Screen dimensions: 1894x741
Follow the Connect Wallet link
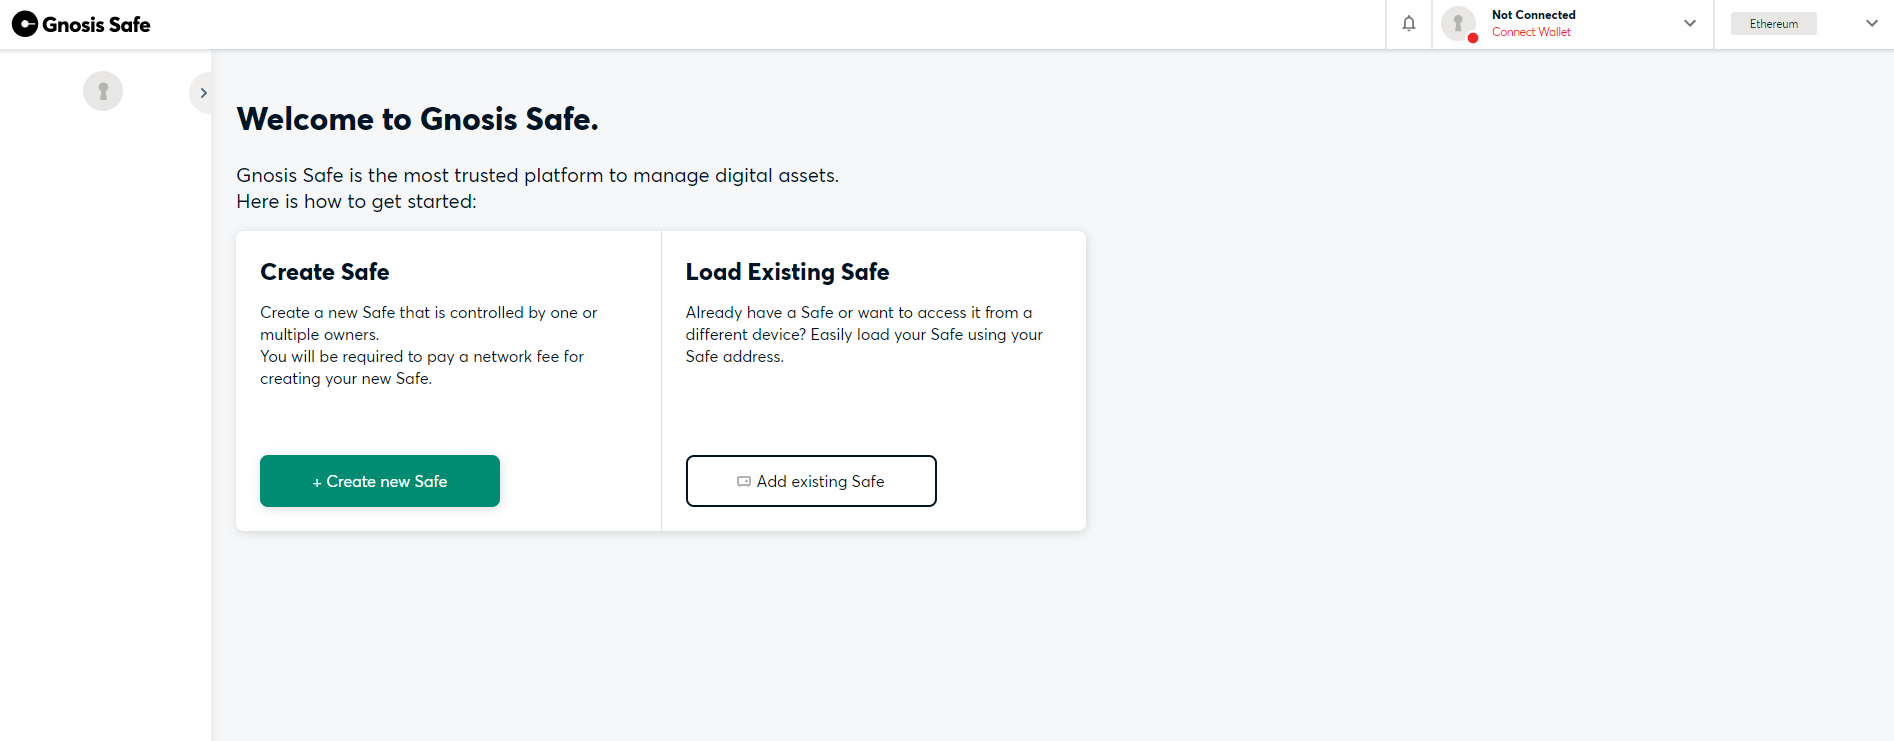1531,32
